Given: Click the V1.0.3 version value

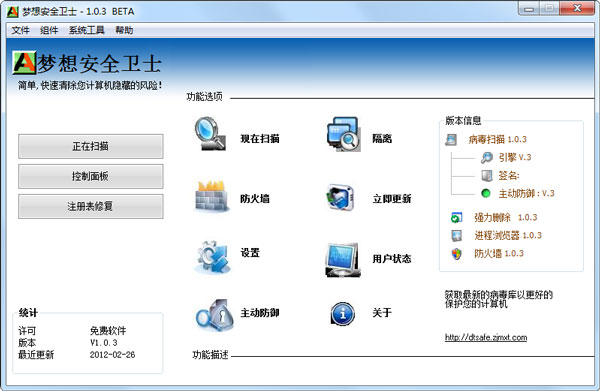Looking at the screenshot, I should click(x=104, y=342).
